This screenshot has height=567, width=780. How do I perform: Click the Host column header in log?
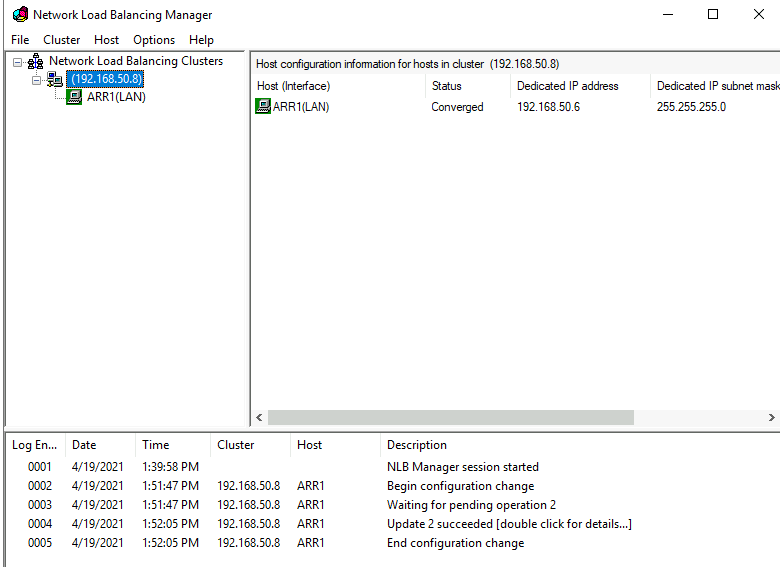[336, 445]
